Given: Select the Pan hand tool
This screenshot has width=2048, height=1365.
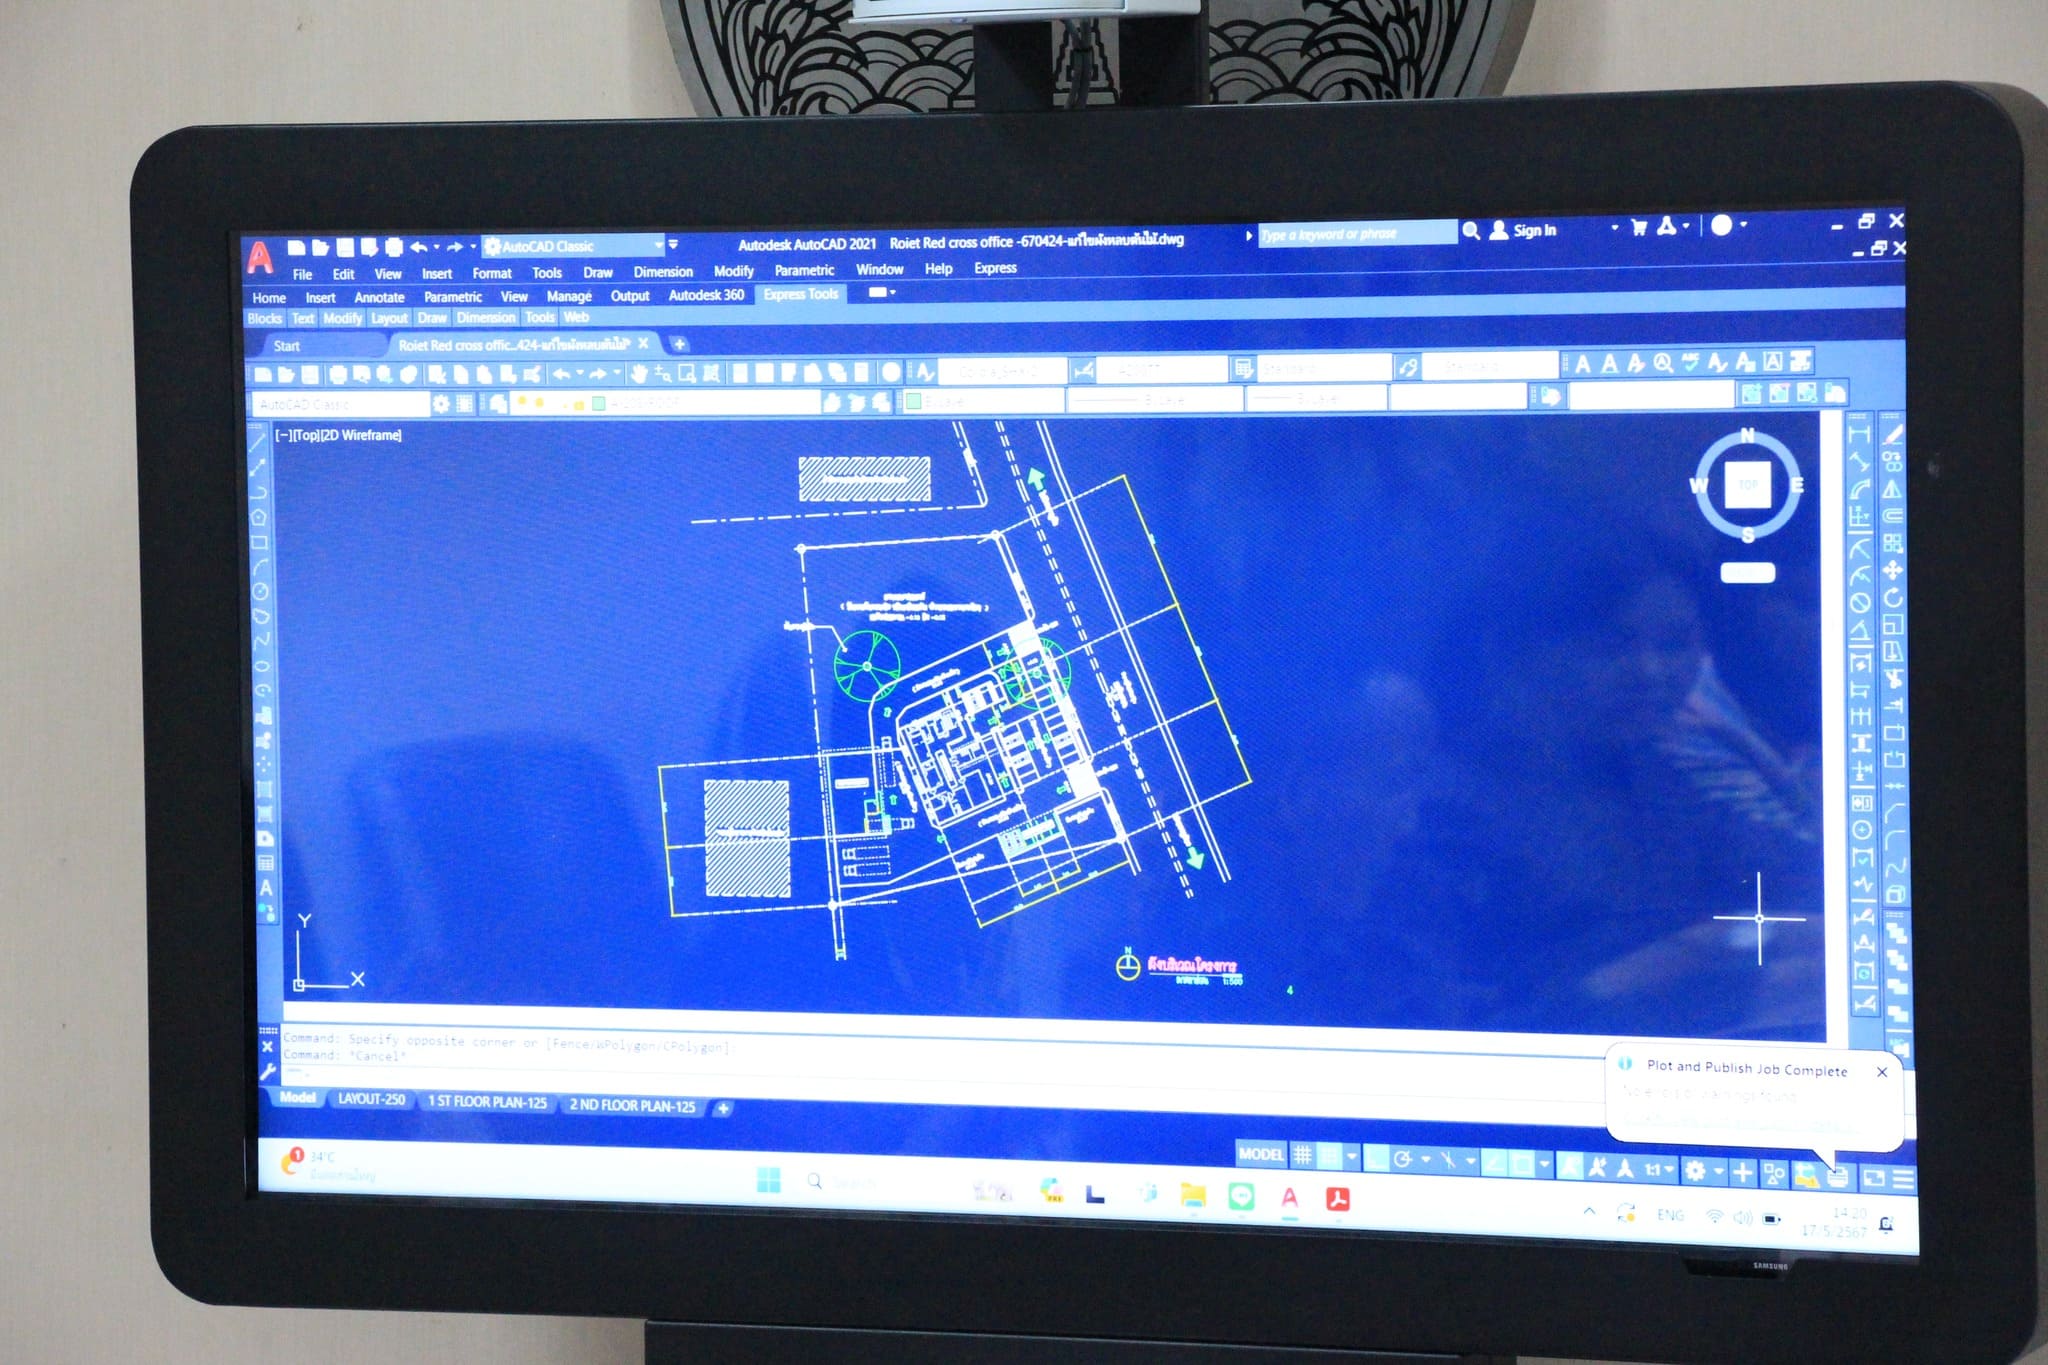Looking at the screenshot, I should click(638, 373).
